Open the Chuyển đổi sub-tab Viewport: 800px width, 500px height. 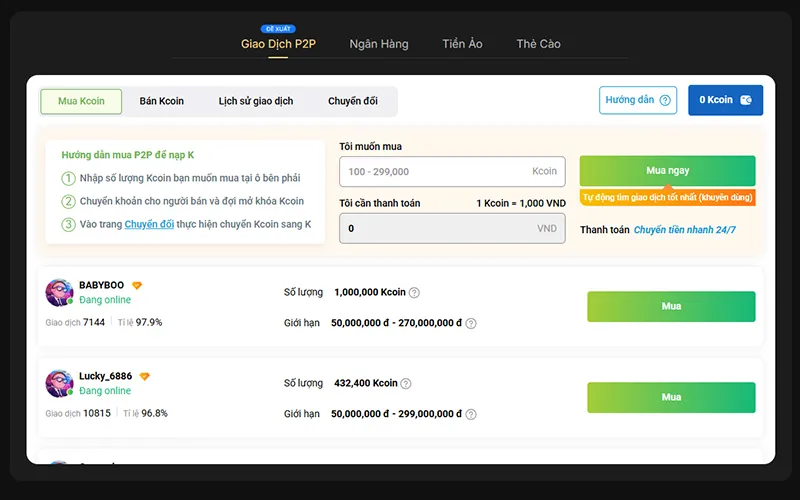click(353, 101)
